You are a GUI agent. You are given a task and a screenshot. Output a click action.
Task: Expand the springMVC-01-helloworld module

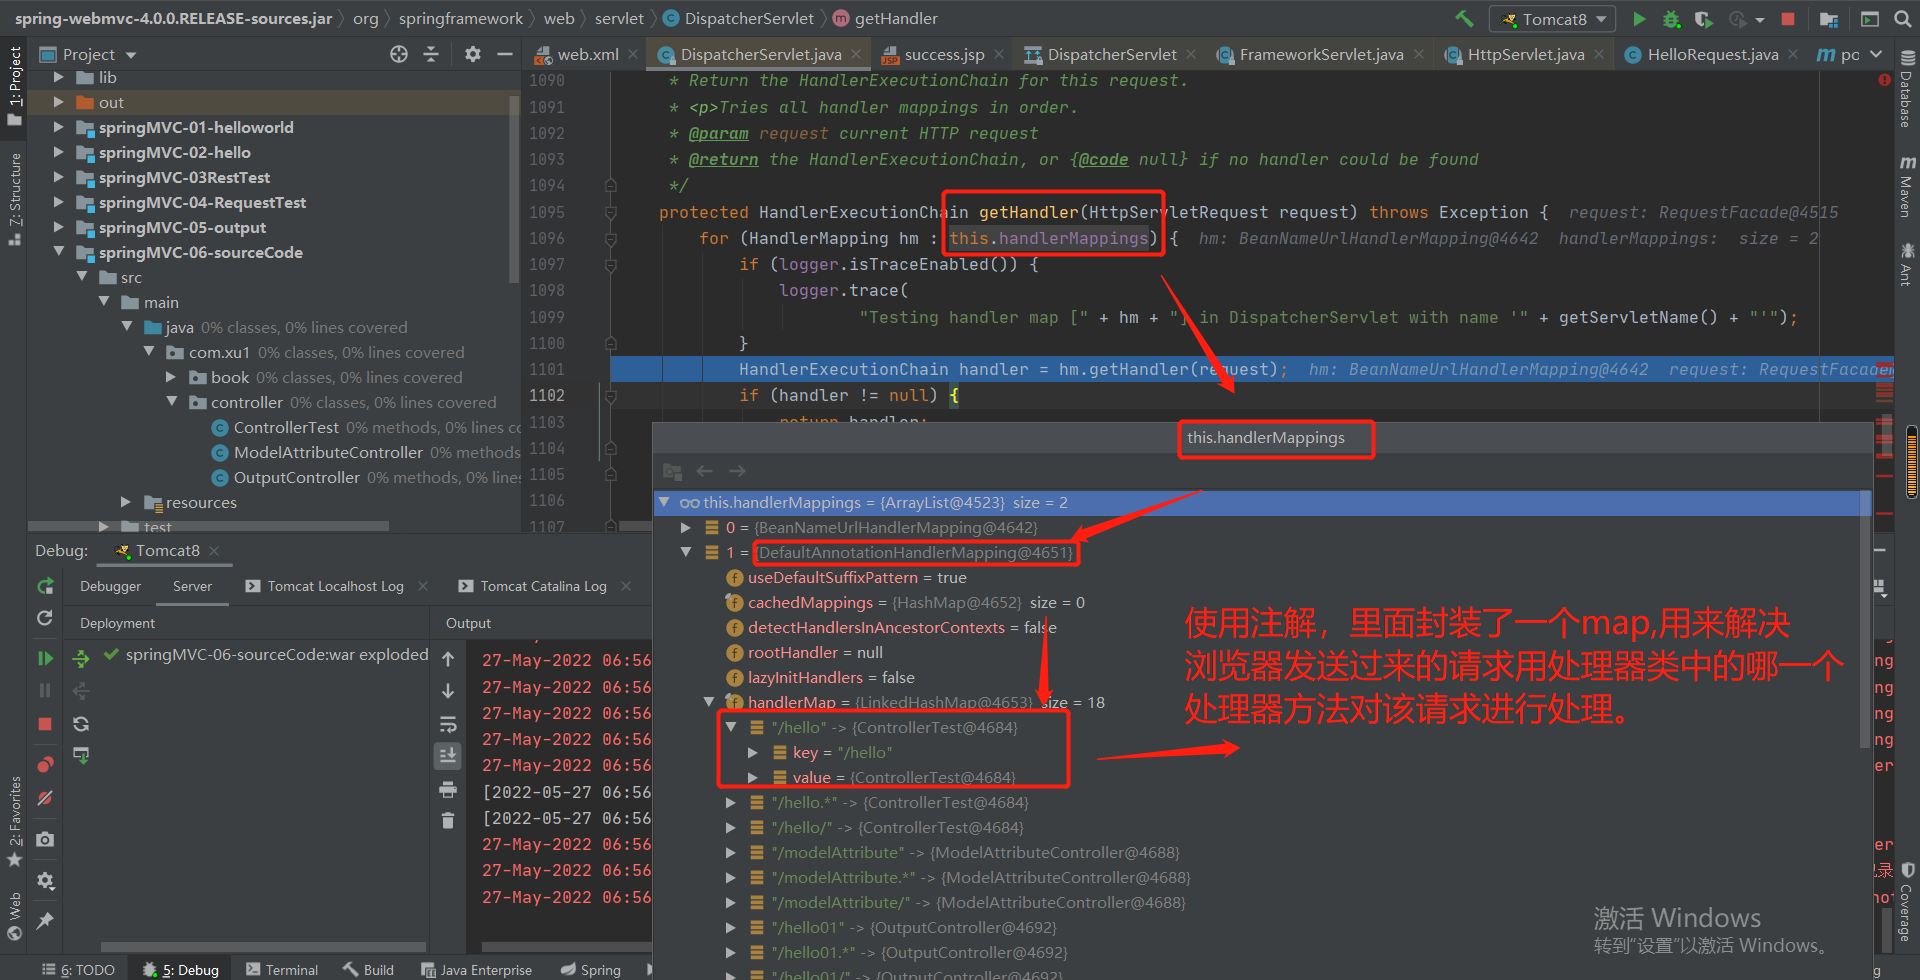point(58,127)
